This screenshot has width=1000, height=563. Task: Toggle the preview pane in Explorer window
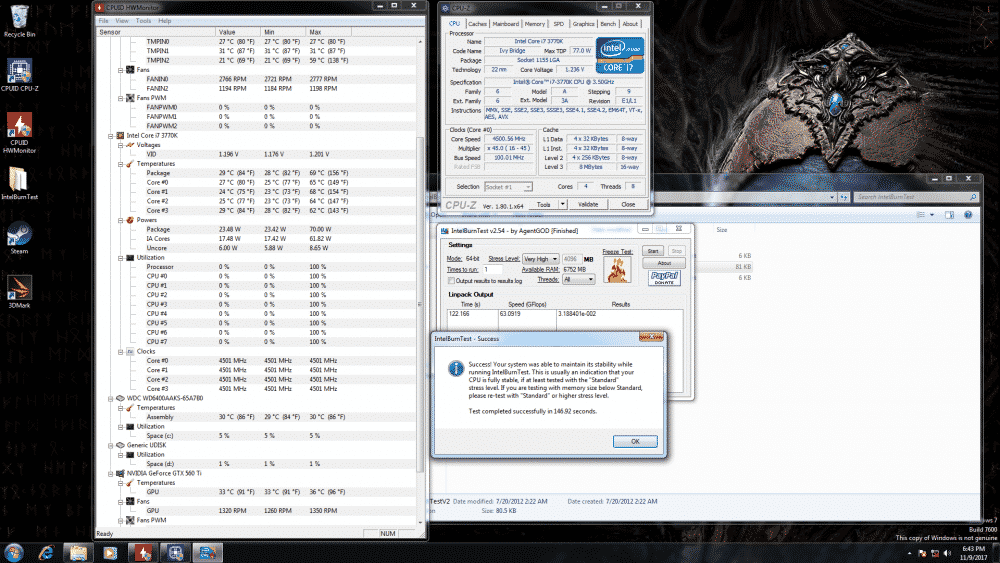(949, 215)
